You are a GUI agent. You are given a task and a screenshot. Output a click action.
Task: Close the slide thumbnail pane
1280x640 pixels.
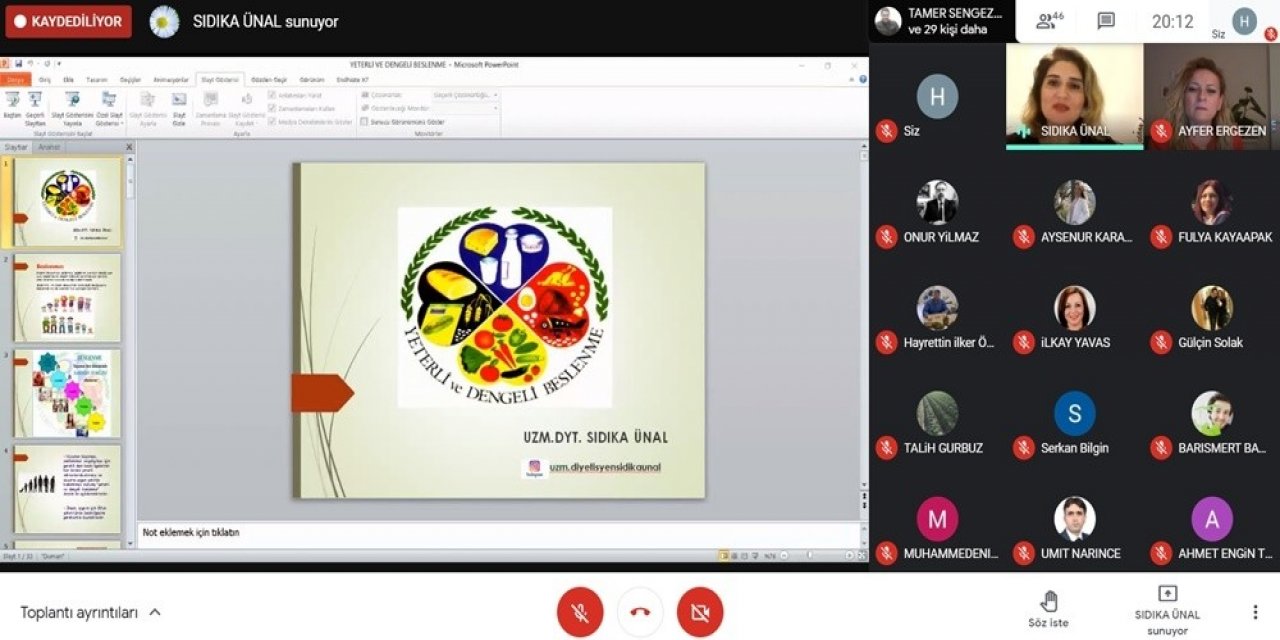(x=128, y=147)
